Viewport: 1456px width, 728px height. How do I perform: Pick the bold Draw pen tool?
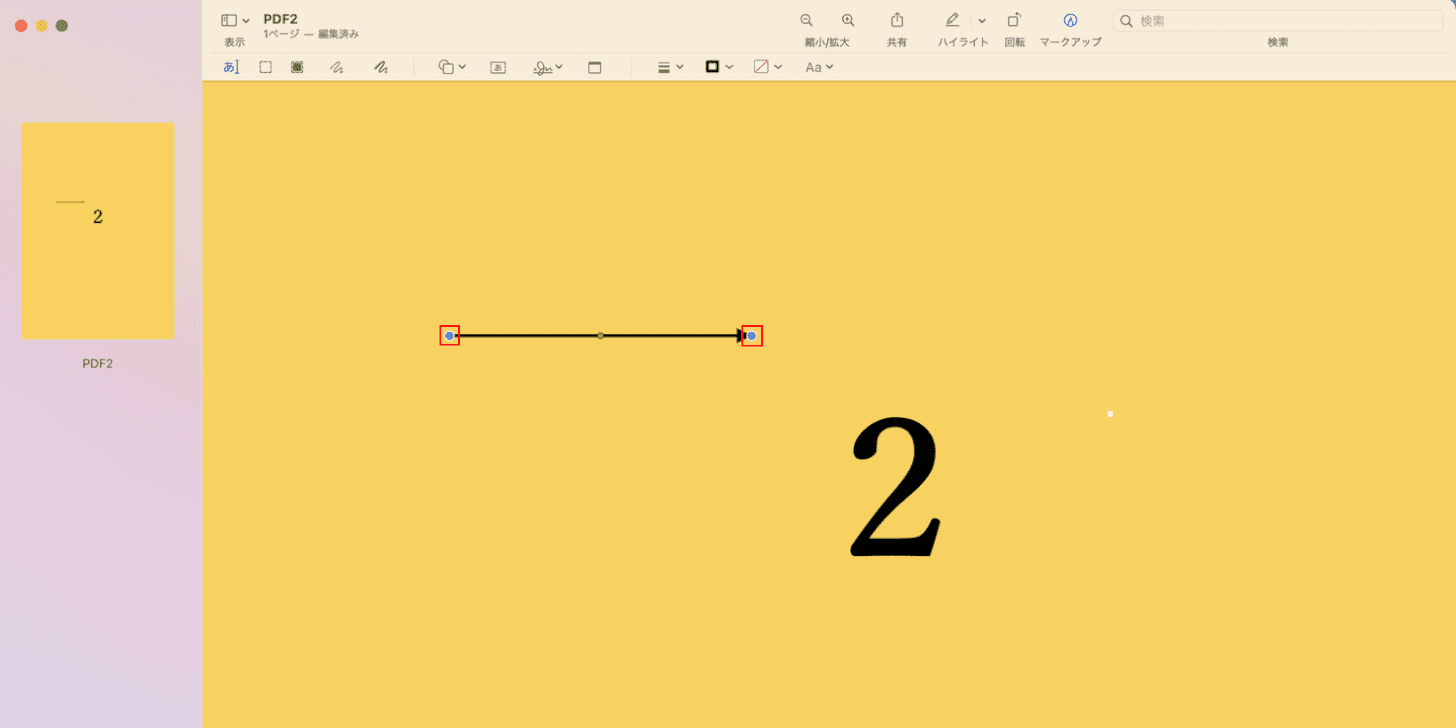click(x=381, y=67)
